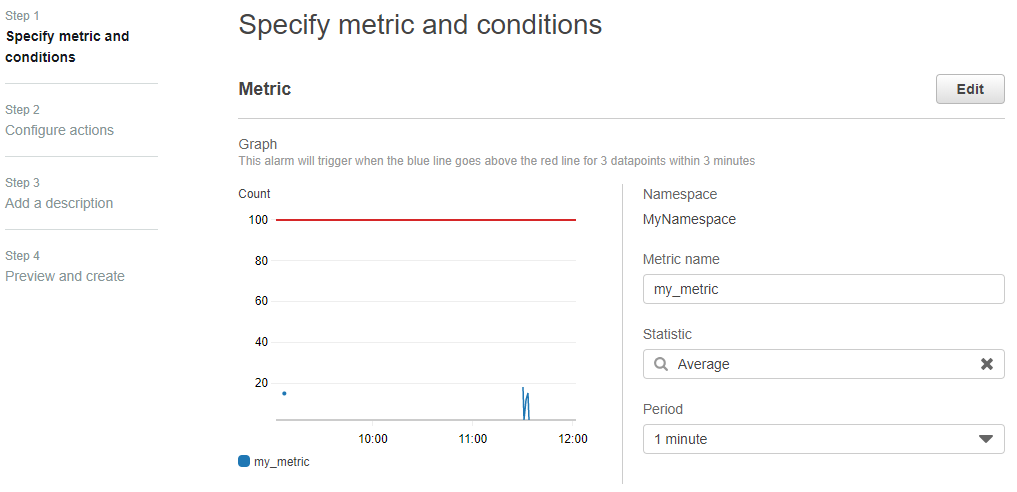Click the 10:00 time axis label
1017x492 pixels.
click(x=373, y=439)
